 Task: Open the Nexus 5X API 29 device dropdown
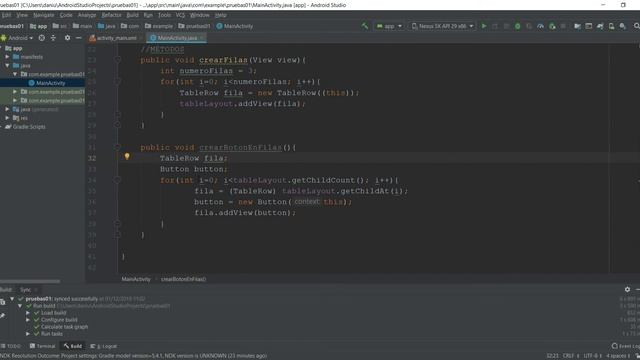point(442,26)
